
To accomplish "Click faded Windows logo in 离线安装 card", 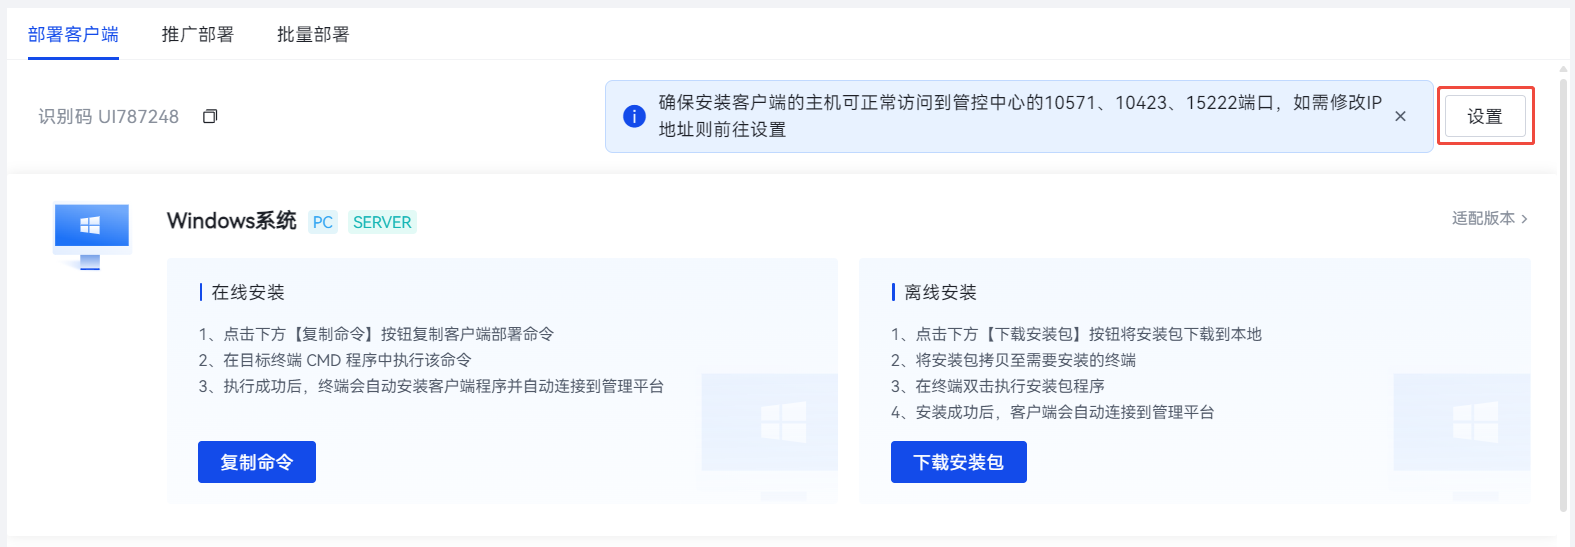I will 1475,422.
